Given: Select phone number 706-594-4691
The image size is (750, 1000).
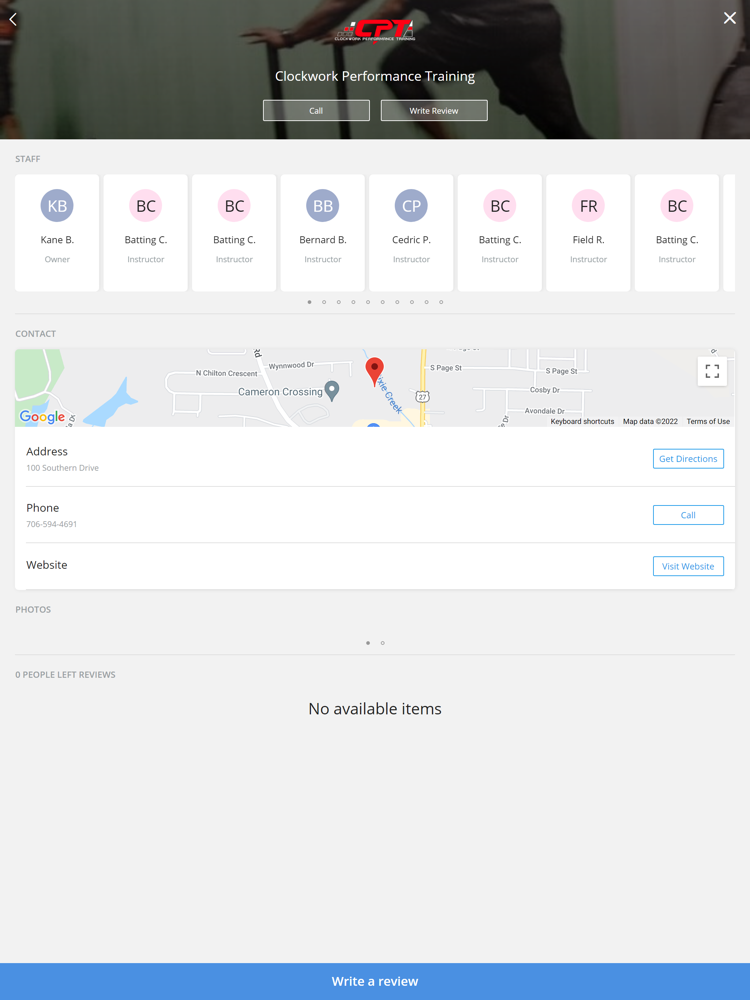Looking at the screenshot, I should click(52, 524).
